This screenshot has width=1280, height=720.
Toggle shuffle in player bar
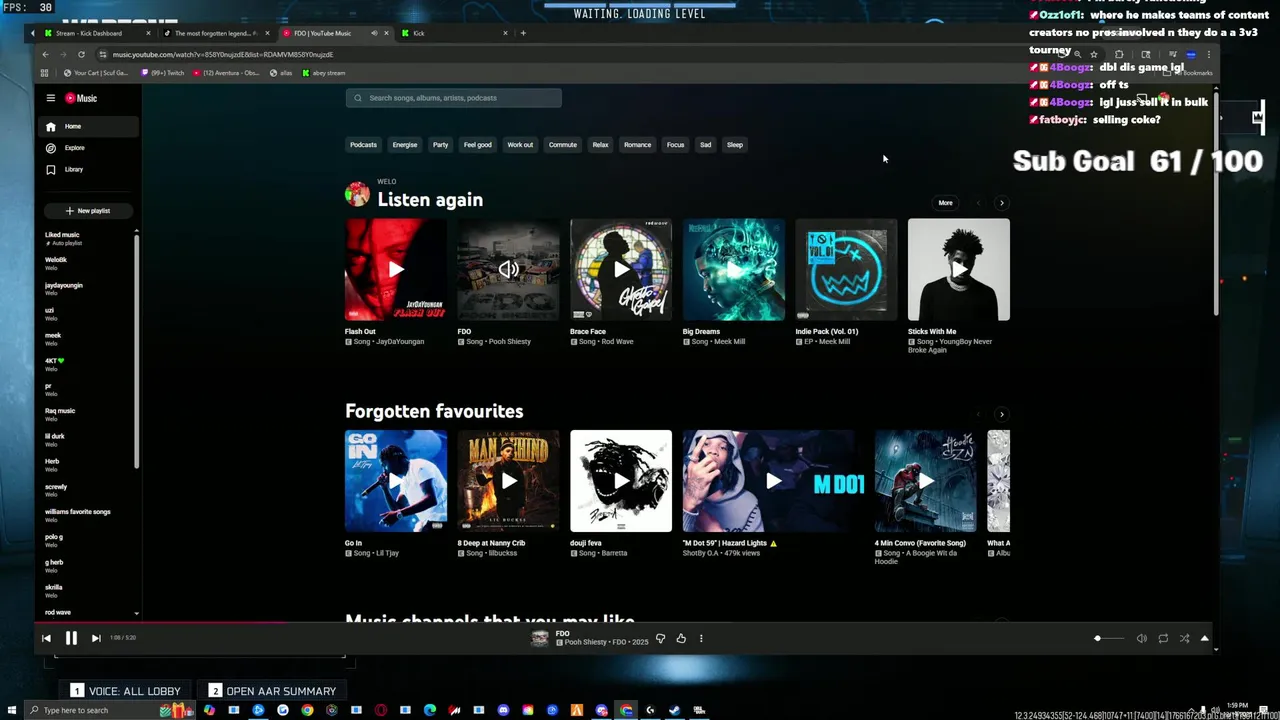[x=1184, y=638]
